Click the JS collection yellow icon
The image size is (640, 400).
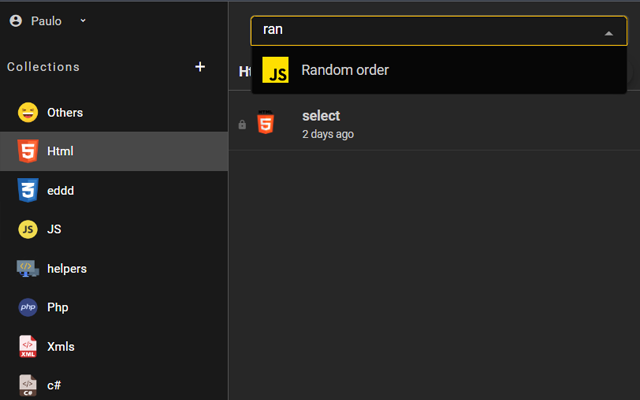[28, 229]
